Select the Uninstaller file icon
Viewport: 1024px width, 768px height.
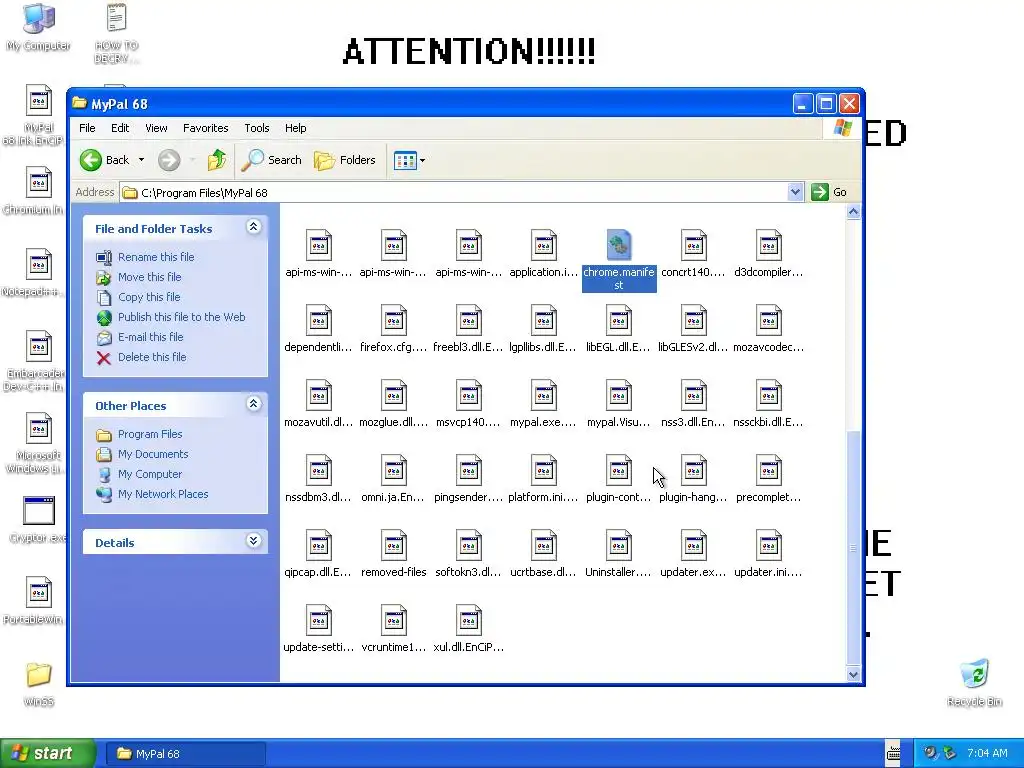pos(618,545)
